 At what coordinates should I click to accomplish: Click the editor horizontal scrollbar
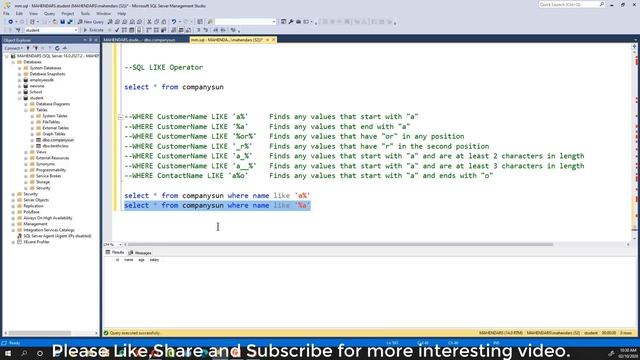pos(340,244)
